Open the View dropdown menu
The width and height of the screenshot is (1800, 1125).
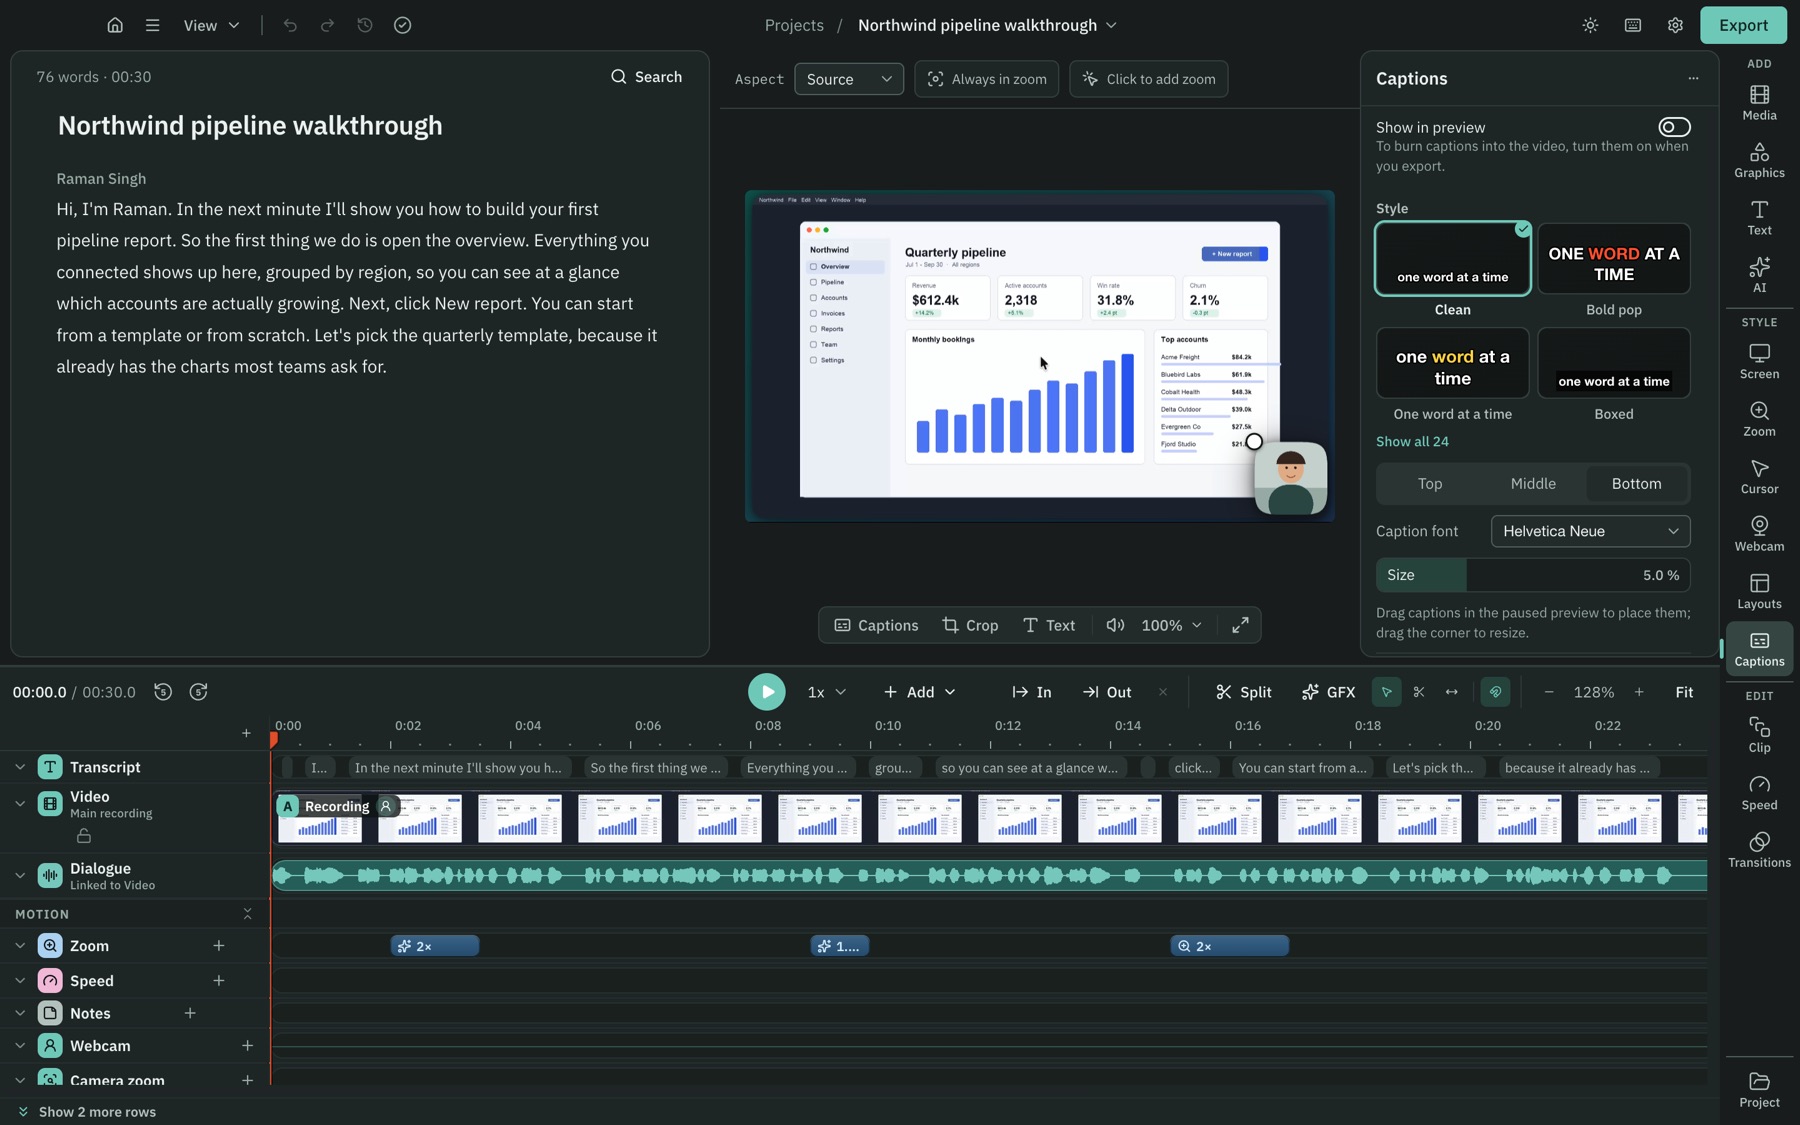(211, 25)
